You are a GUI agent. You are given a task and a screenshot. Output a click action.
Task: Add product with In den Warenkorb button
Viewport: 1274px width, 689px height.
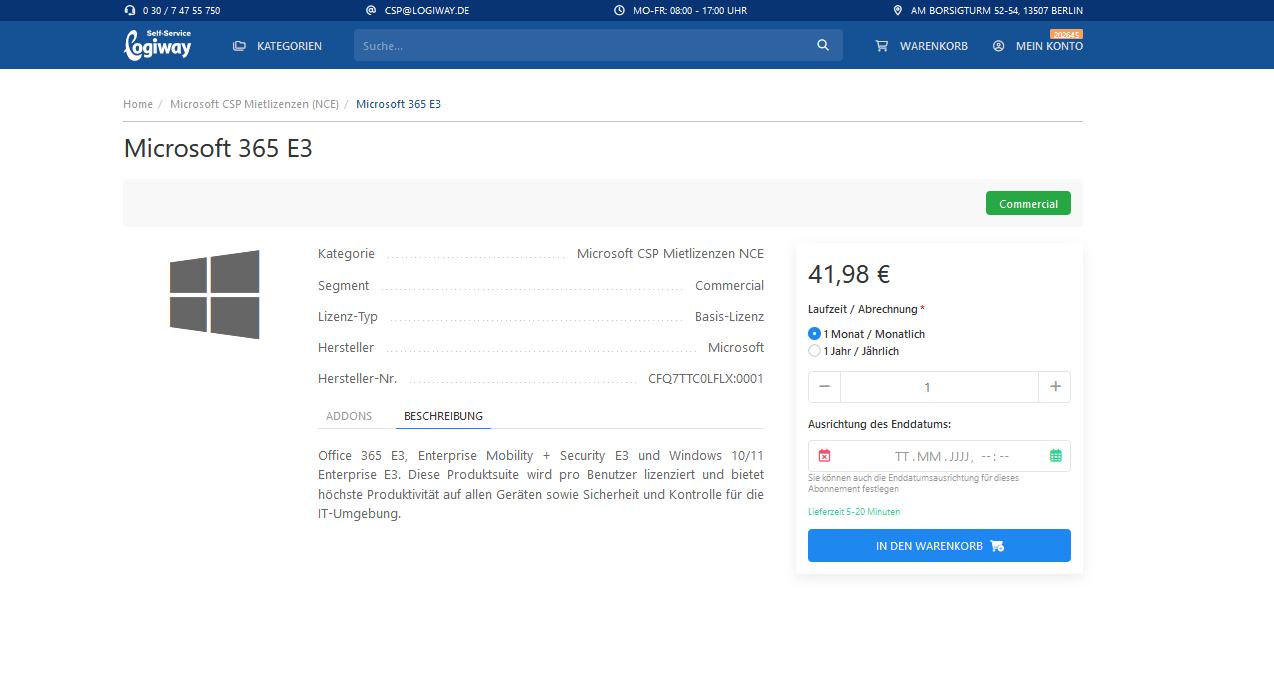(x=939, y=546)
